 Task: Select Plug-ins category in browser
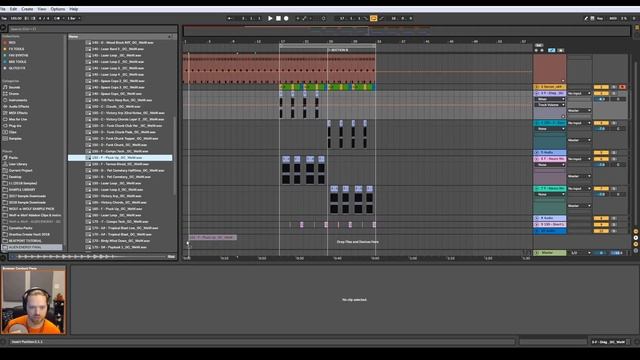click(x=15, y=126)
